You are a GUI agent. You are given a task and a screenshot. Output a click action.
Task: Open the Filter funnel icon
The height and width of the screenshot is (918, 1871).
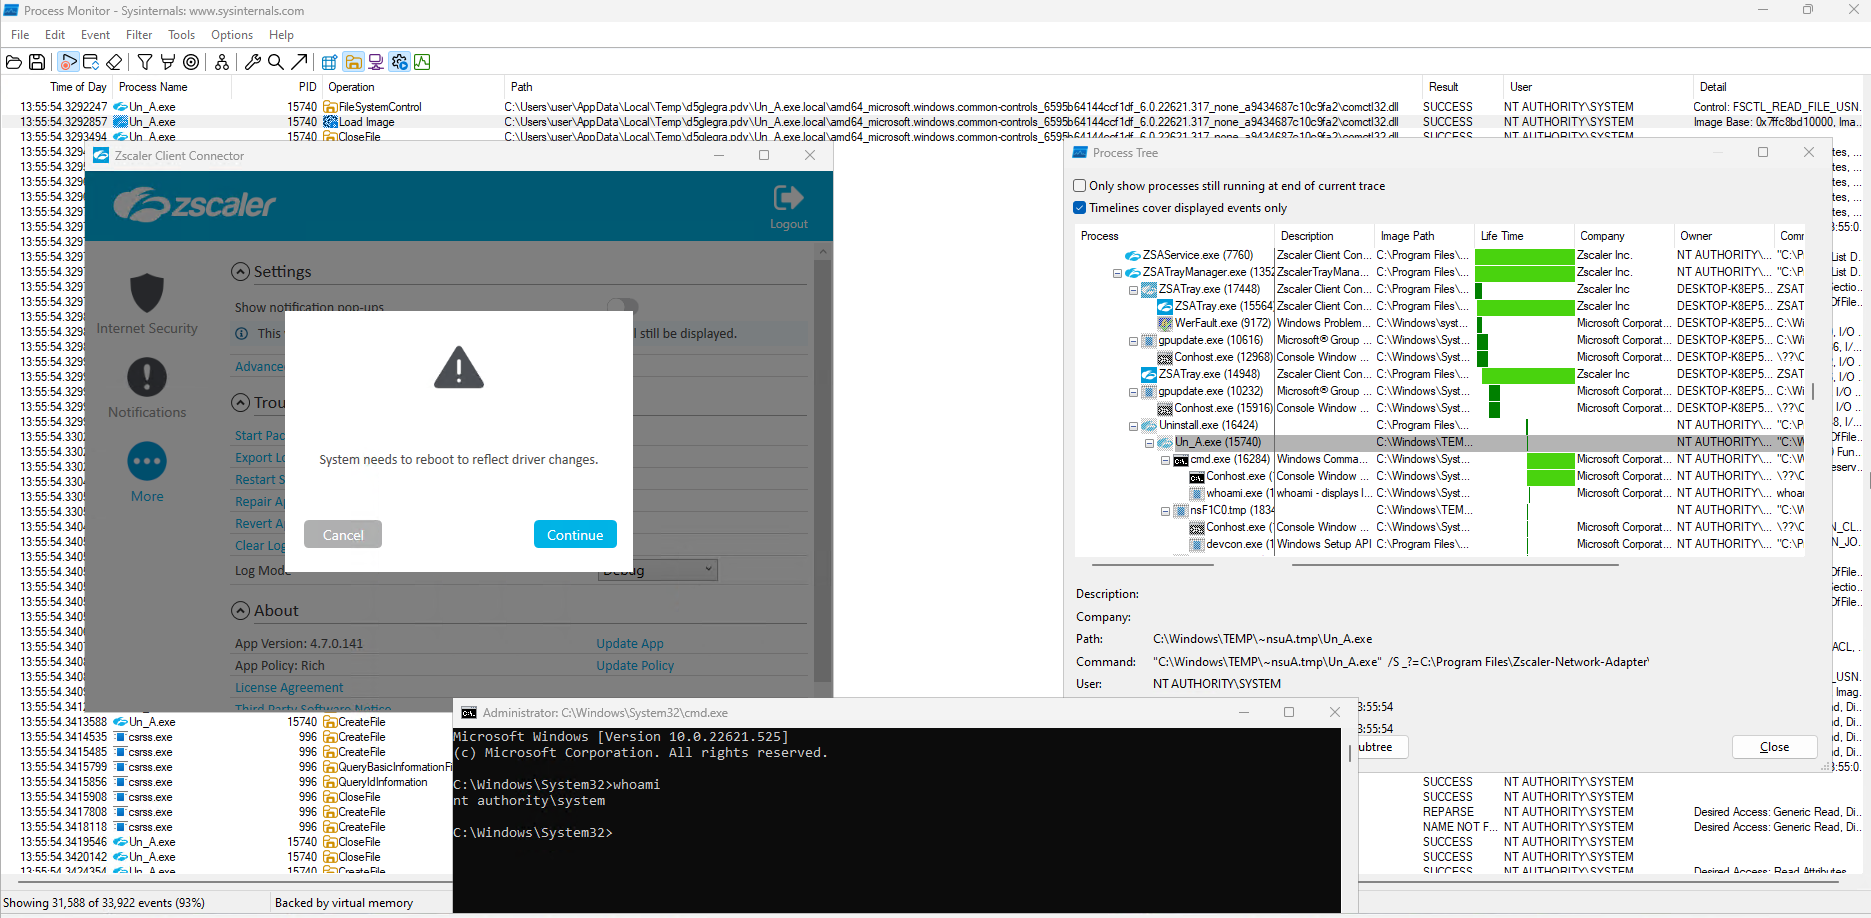(145, 62)
